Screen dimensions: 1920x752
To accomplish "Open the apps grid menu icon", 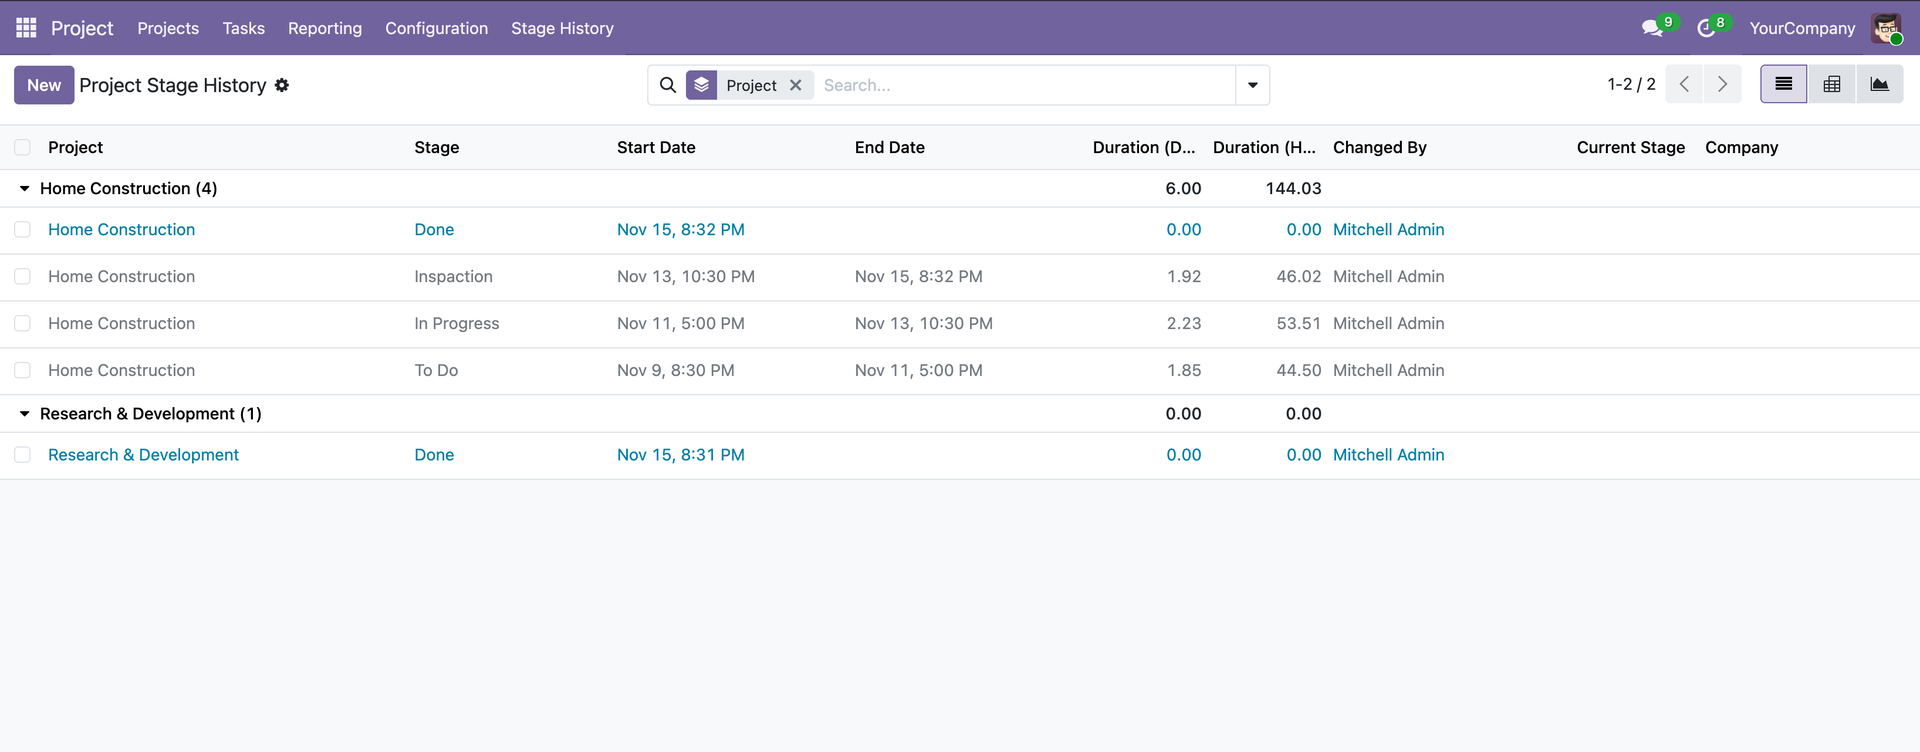I will [x=26, y=28].
